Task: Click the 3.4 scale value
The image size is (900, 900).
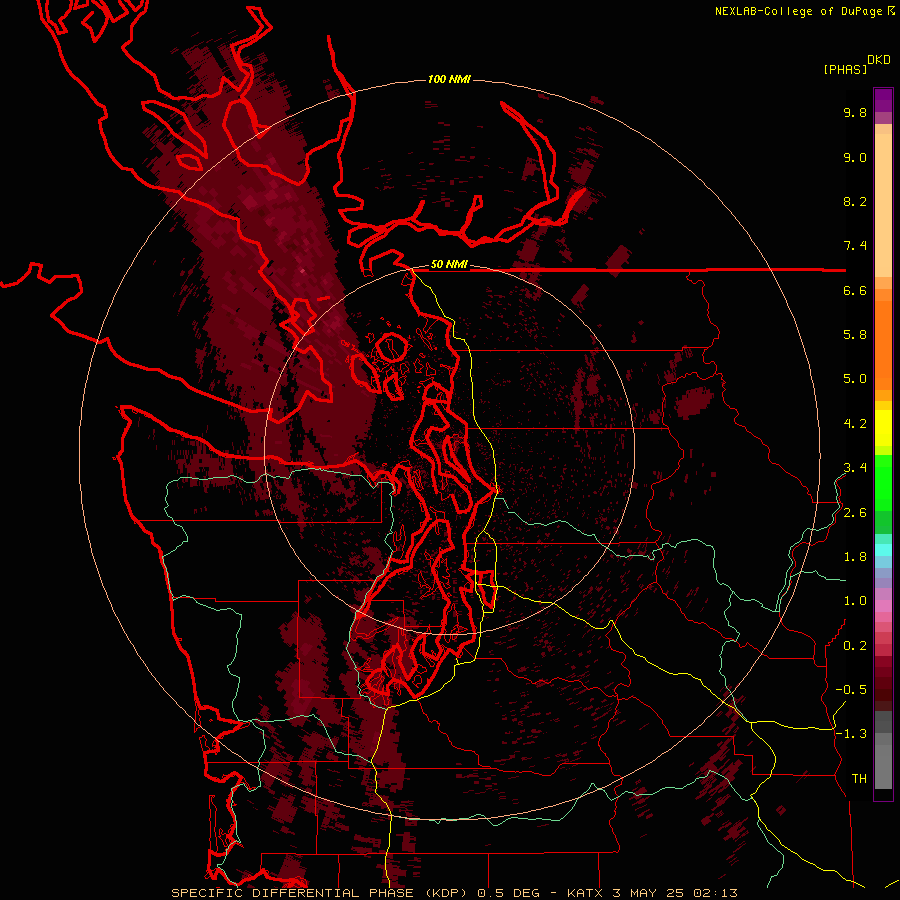Action: [x=855, y=468]
